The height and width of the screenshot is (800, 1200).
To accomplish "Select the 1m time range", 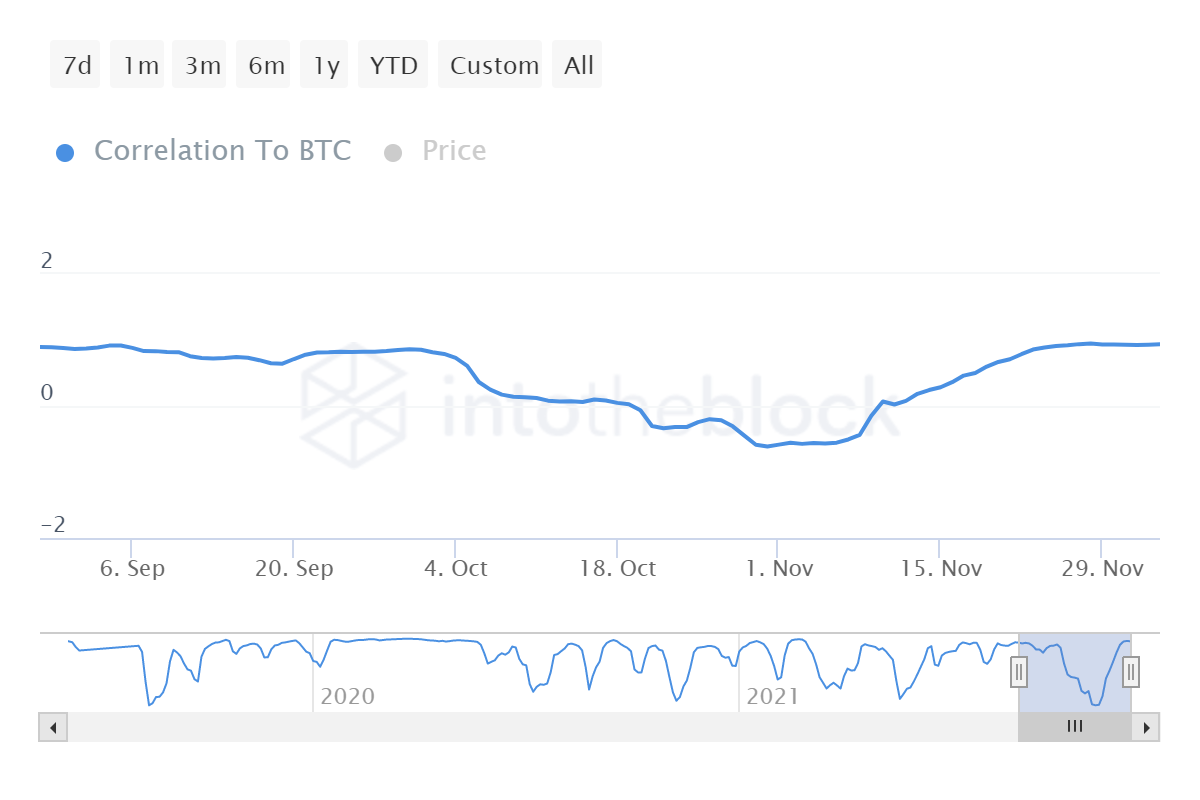I will [x=138, y=65].
